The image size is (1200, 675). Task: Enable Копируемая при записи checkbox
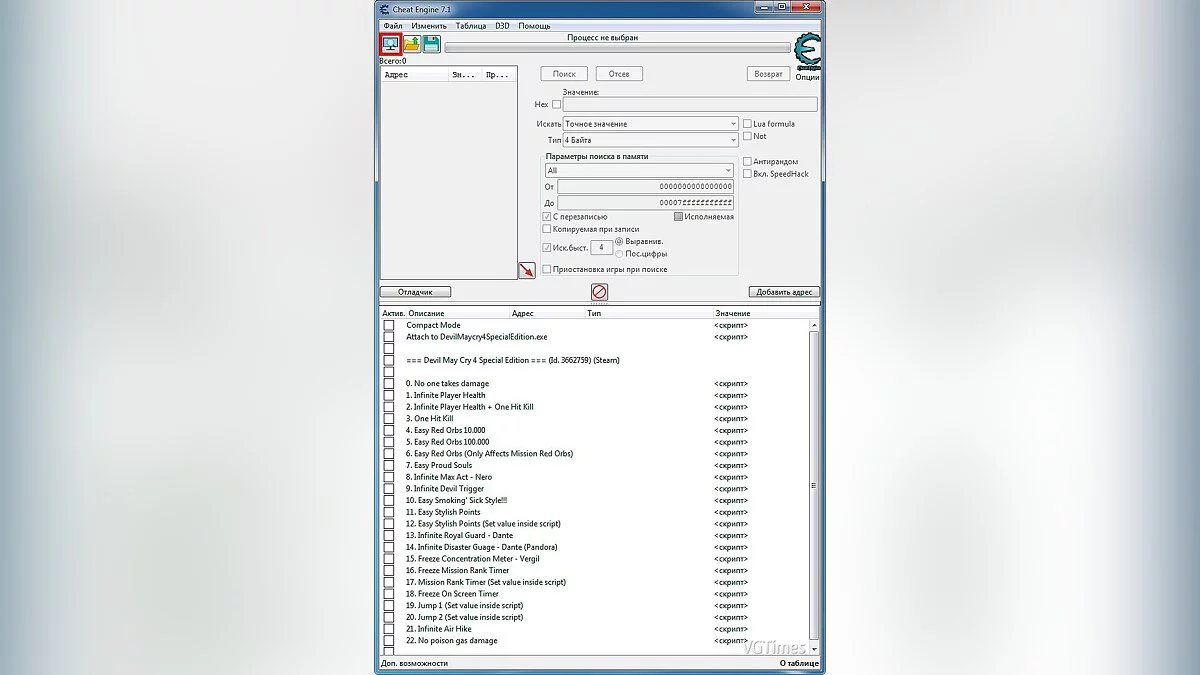click(547, 229)
